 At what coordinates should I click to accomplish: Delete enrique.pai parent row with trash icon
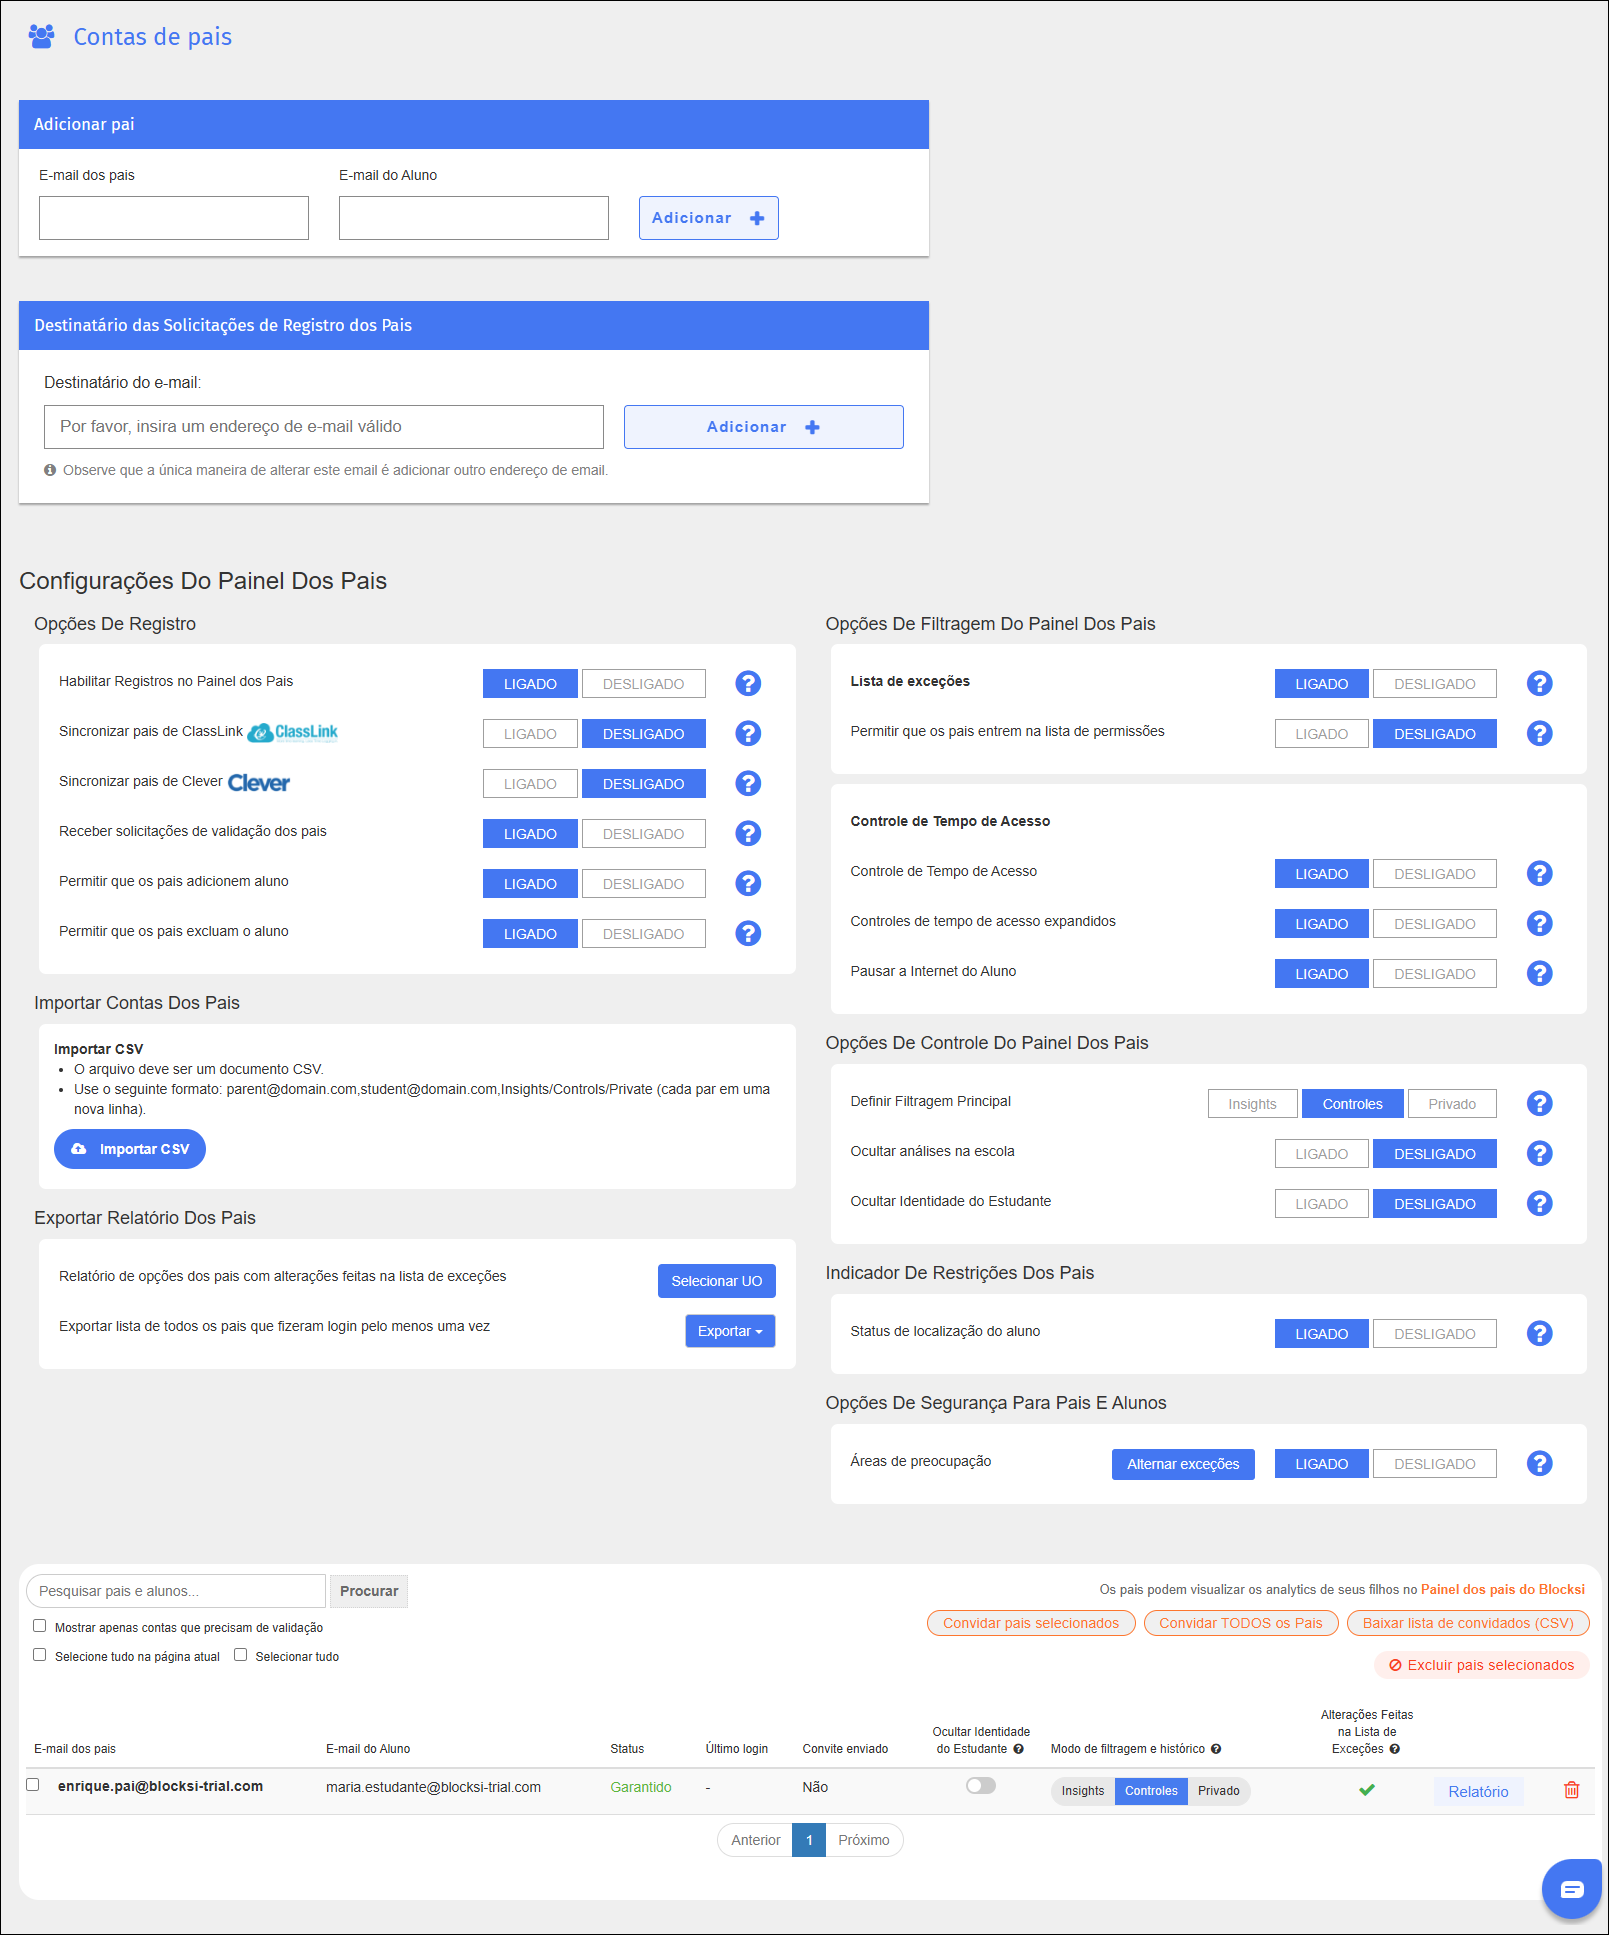click(x=1571, y=1790)
